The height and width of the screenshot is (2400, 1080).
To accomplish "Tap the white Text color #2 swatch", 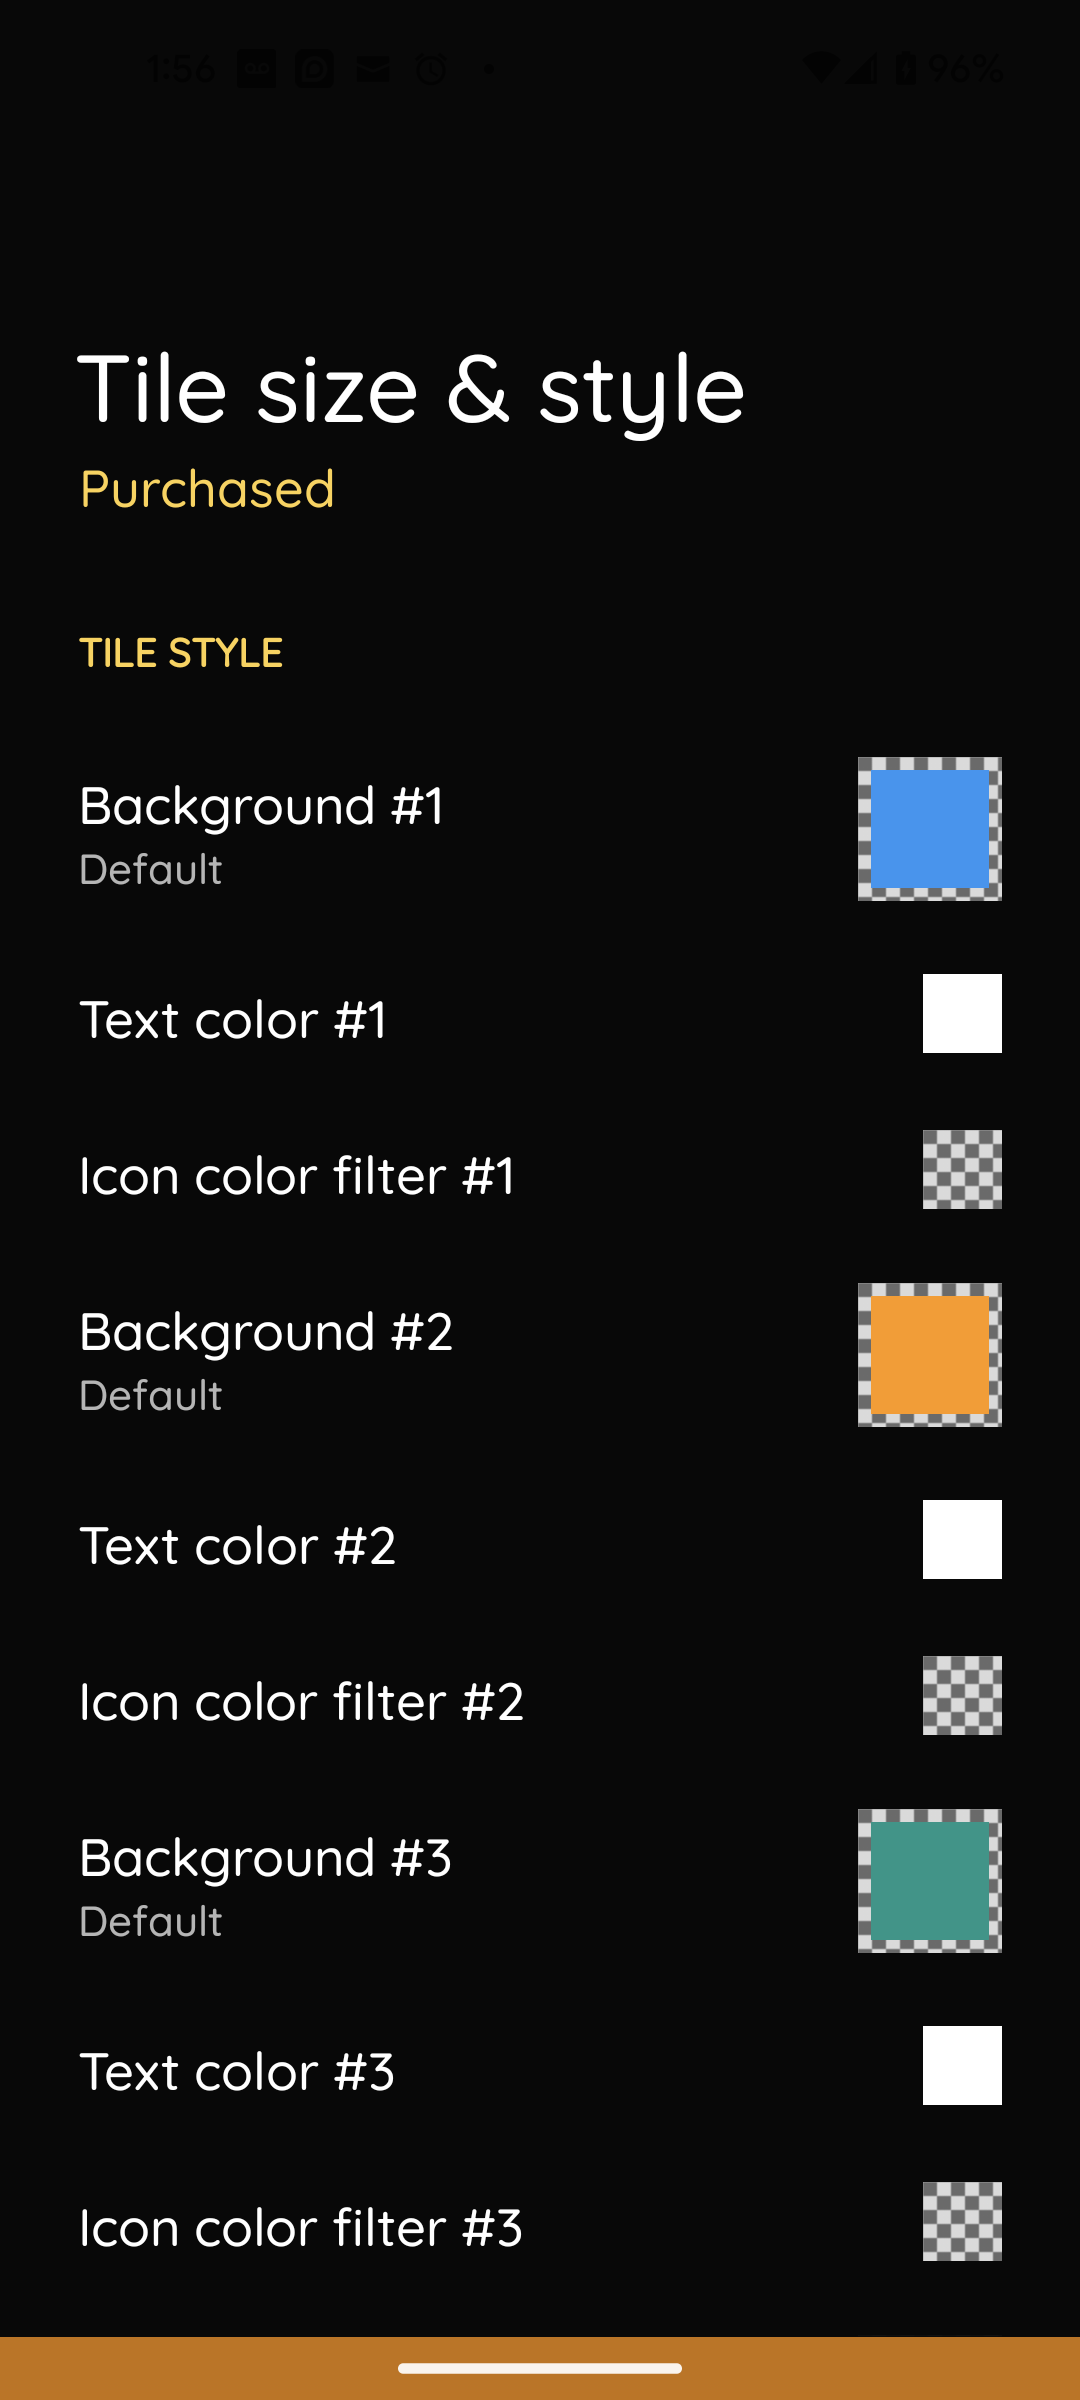I will (x=961, y=1539).
